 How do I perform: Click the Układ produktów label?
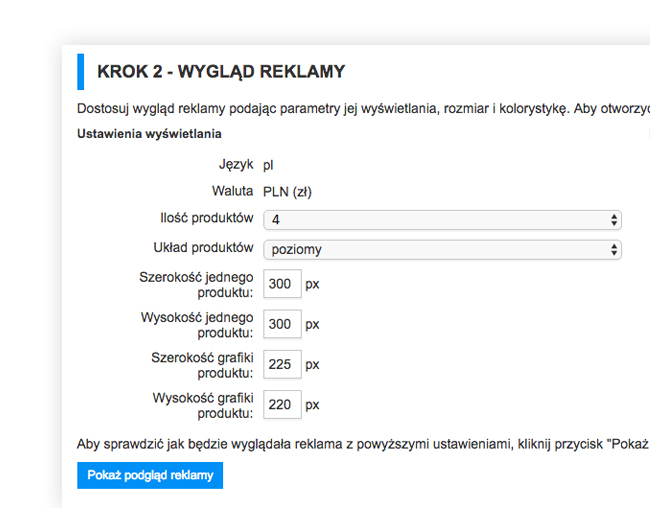(204, 248)
